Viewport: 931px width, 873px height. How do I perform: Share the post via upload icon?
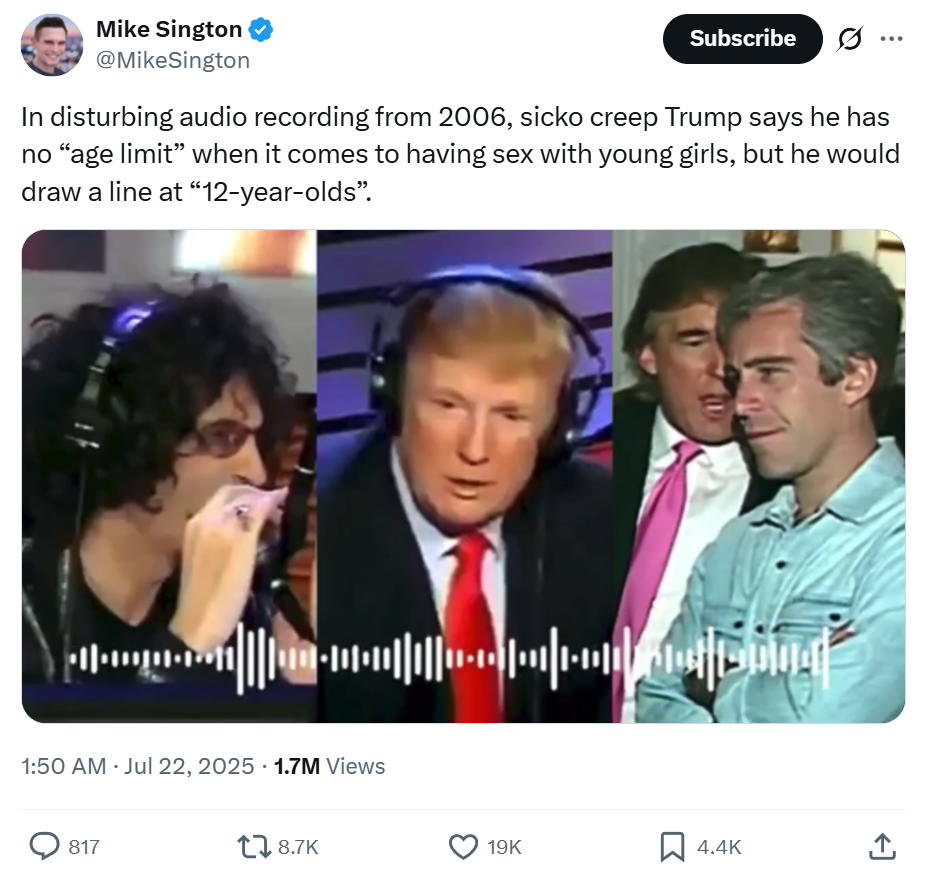coord(882,846)
